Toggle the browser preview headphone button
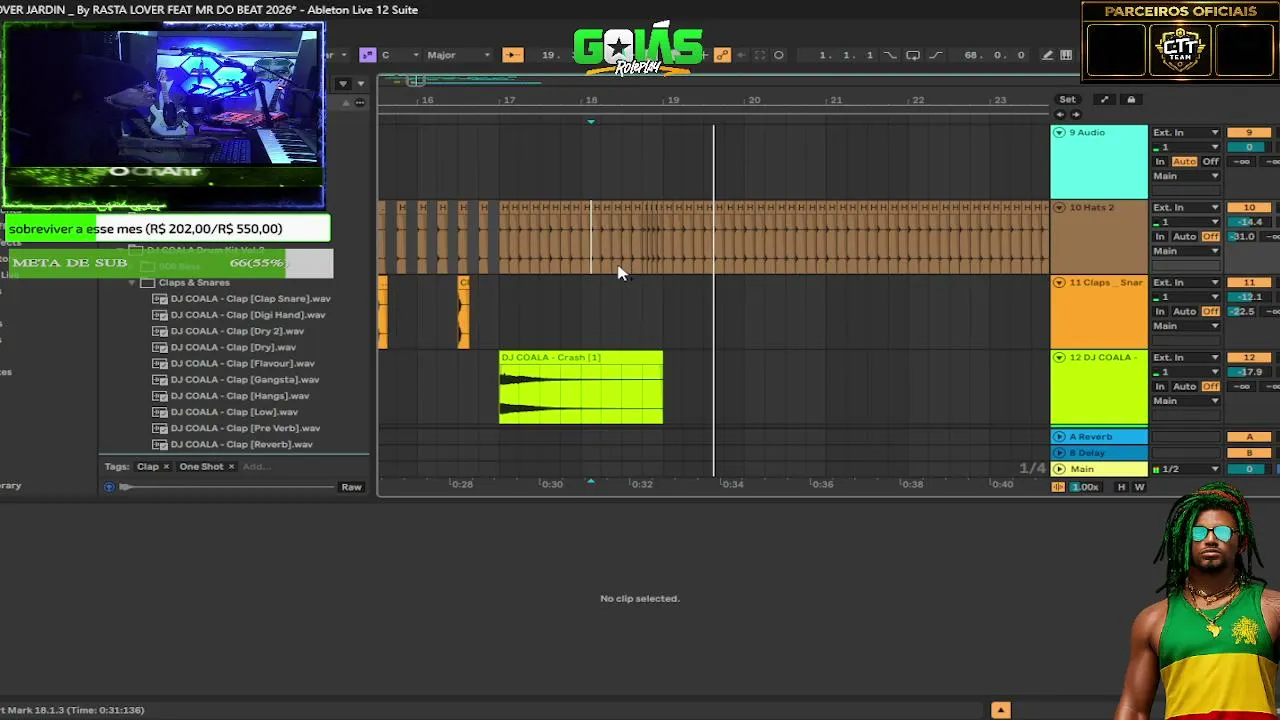The height and width of the screenshot is (720, 1280). click(110, 487)
